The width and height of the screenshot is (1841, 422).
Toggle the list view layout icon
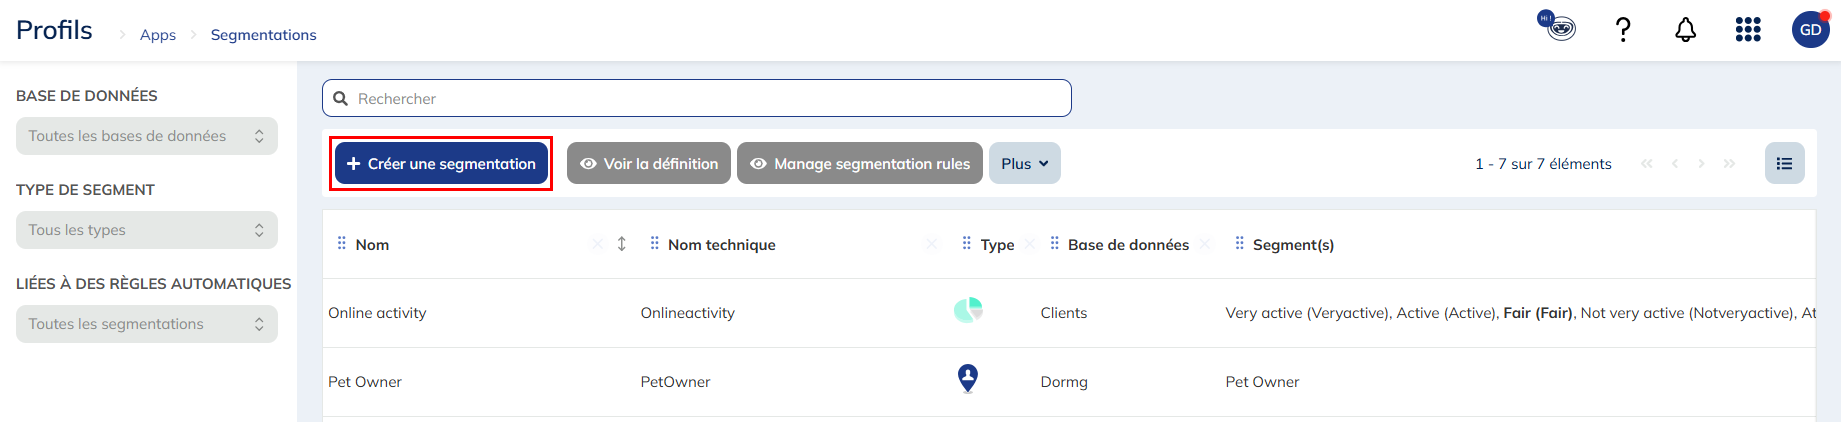click(x=1784, y=164)
